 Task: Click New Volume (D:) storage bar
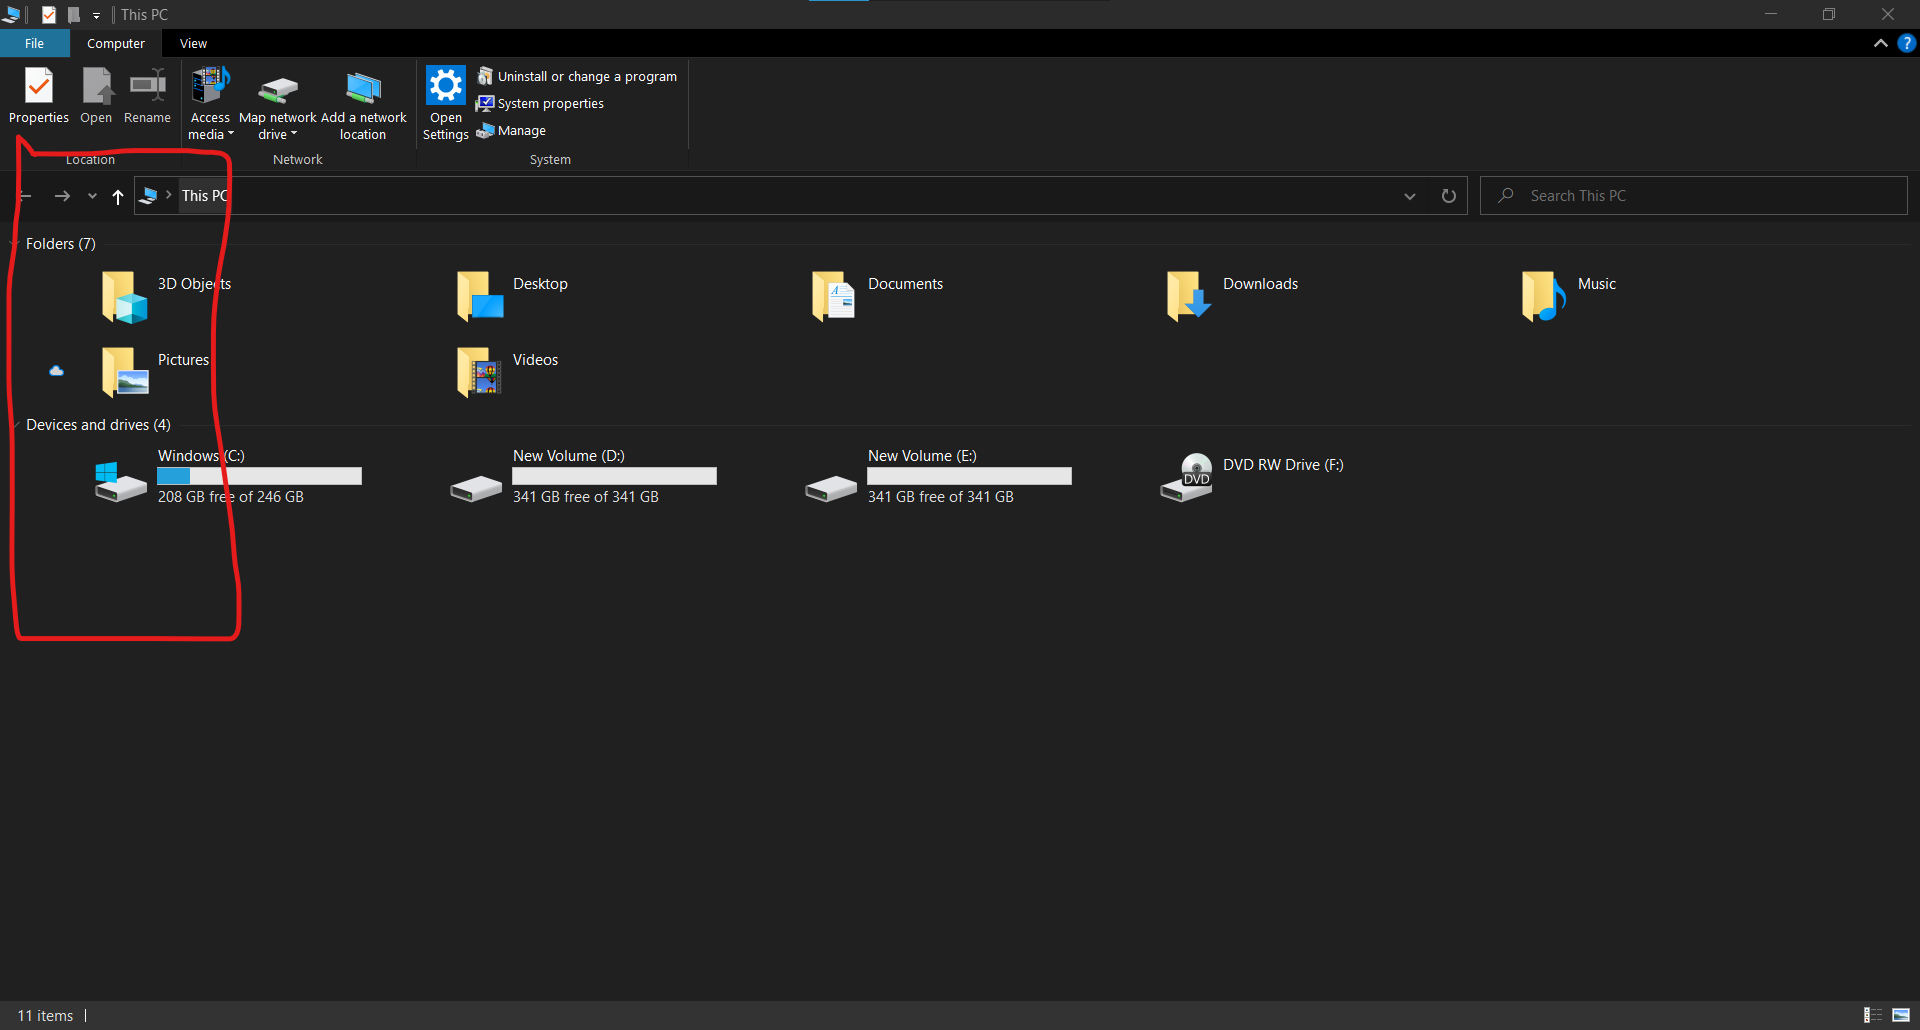(615, 476)
